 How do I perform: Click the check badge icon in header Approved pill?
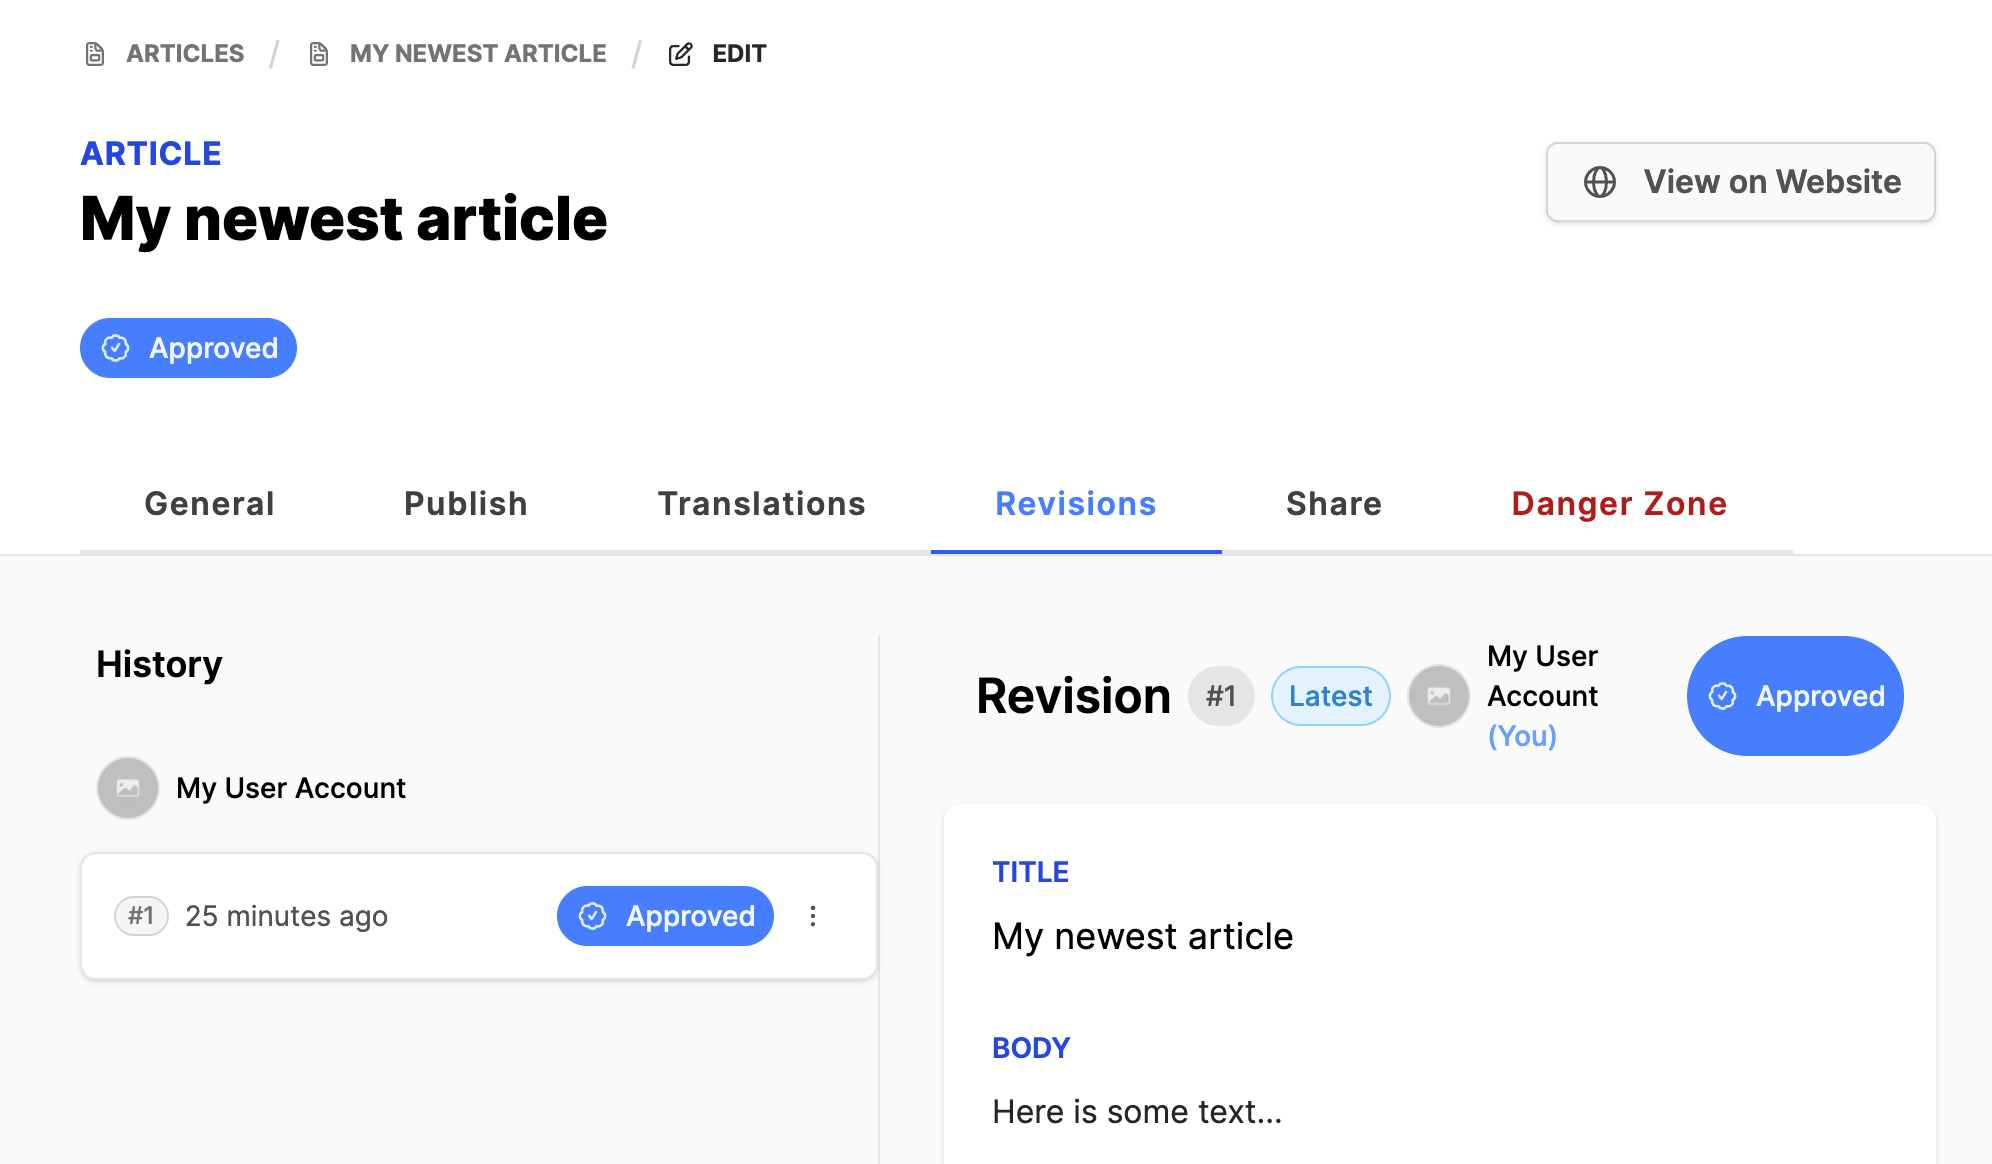pyautogui.click(x=116, y=348)
